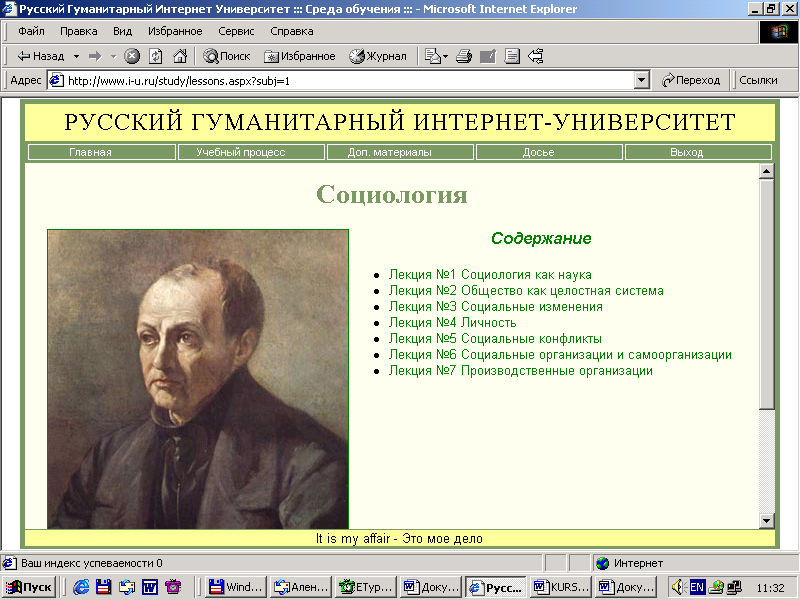Open Лекция №7 Производственные организации

[520, 371]
